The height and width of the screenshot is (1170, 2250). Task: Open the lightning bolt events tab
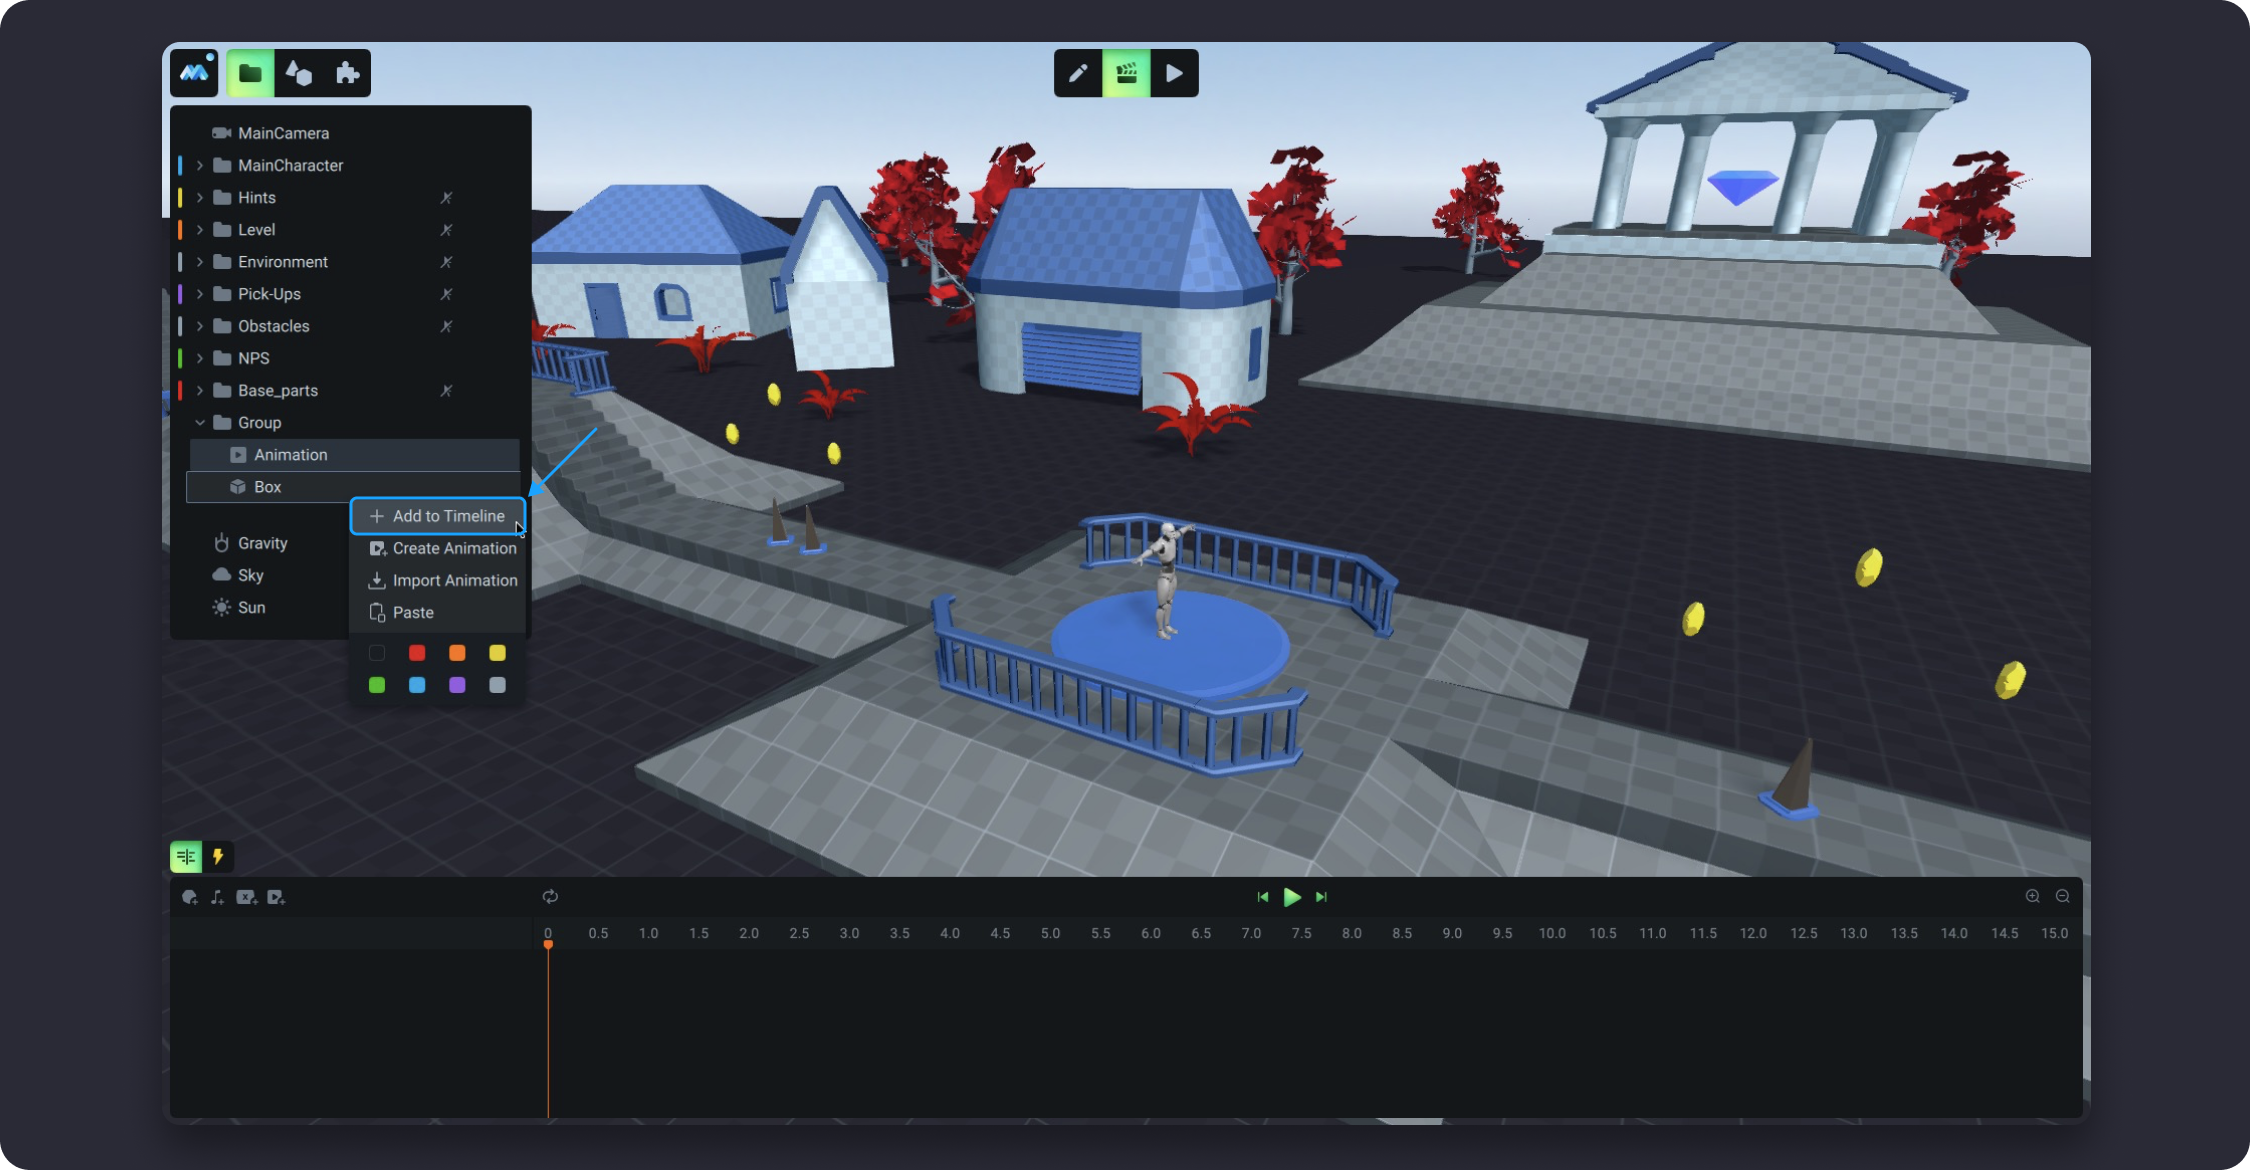click(x=217, y=856)
